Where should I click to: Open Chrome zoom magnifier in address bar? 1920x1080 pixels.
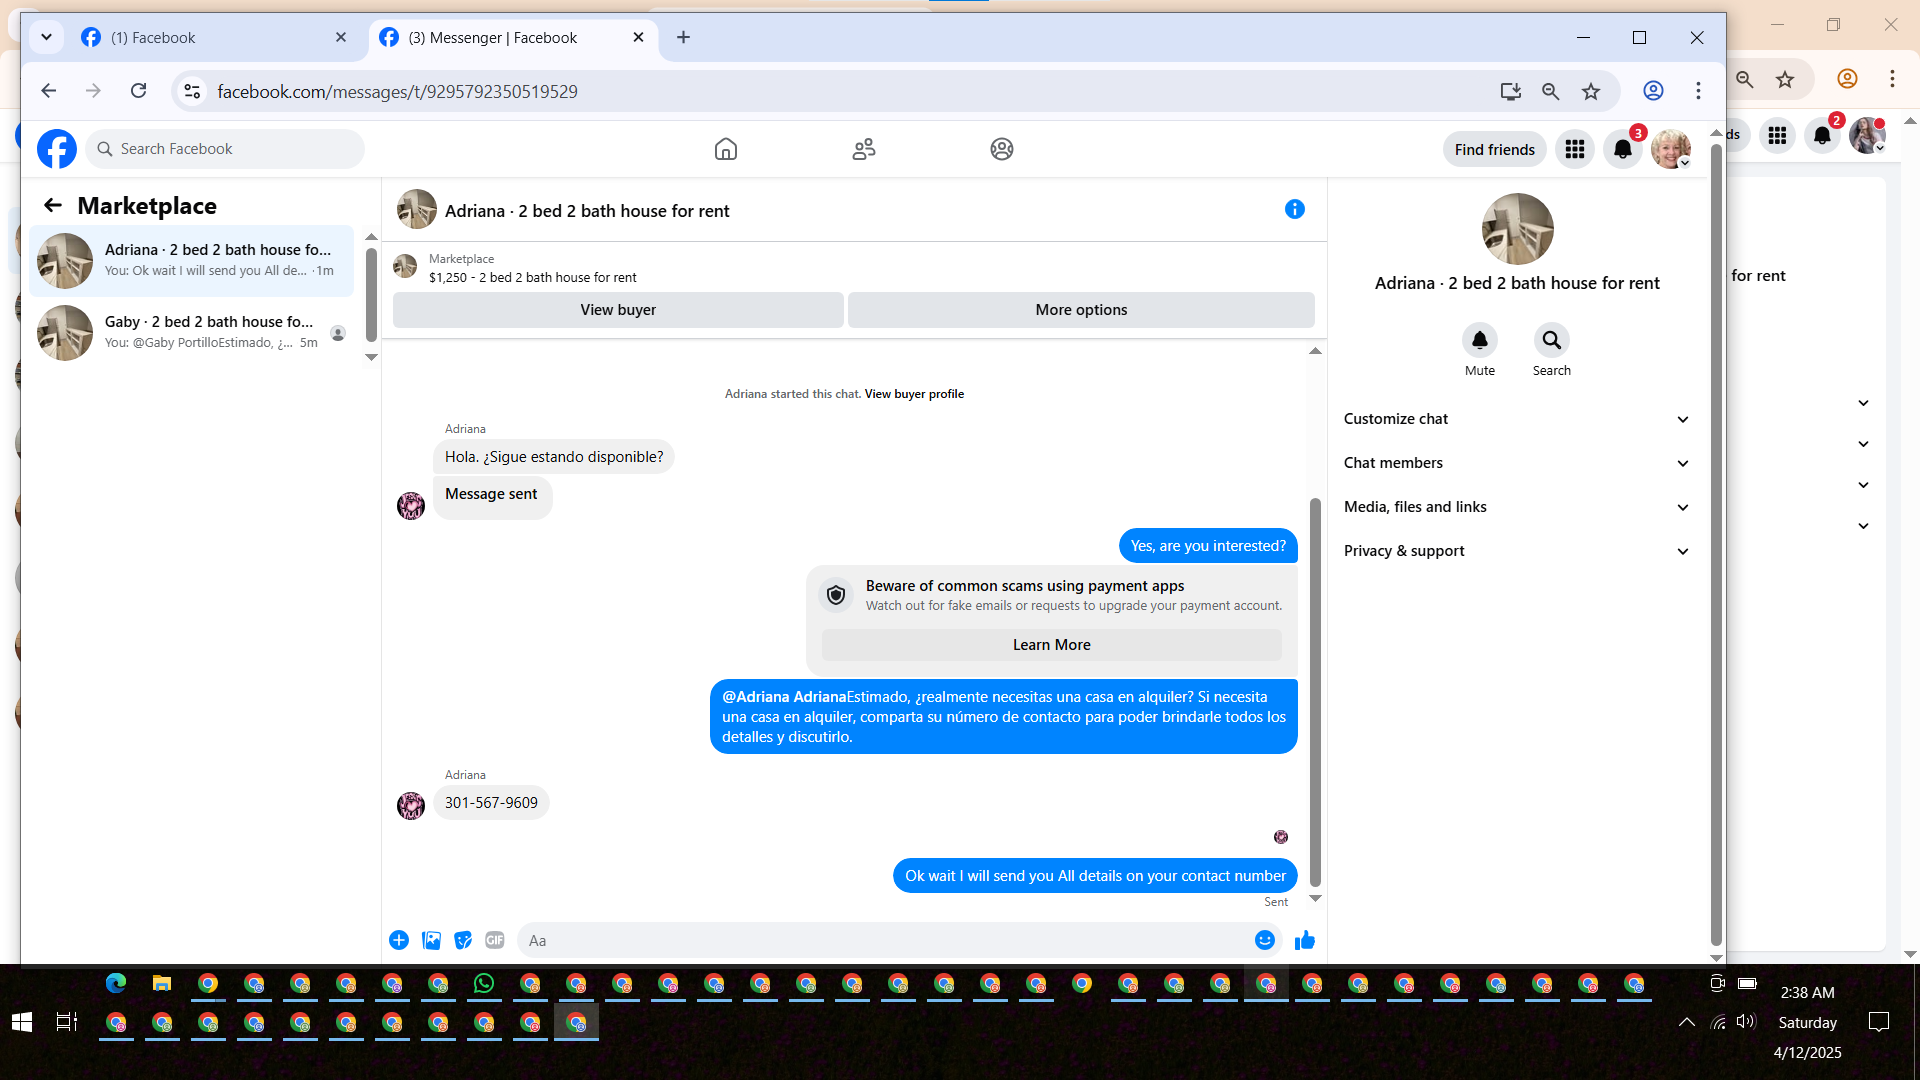1551,91
